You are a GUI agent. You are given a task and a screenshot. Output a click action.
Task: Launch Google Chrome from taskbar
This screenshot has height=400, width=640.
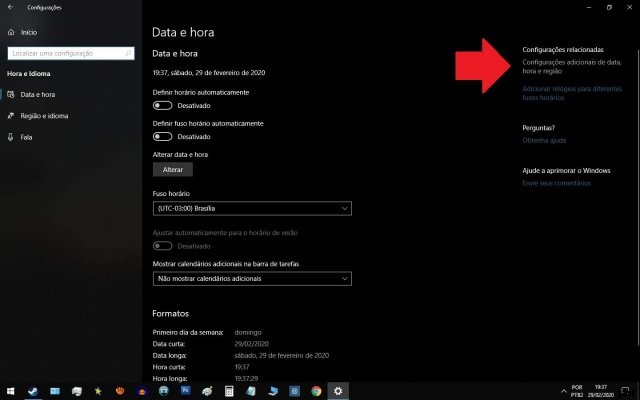click(316, 391)
